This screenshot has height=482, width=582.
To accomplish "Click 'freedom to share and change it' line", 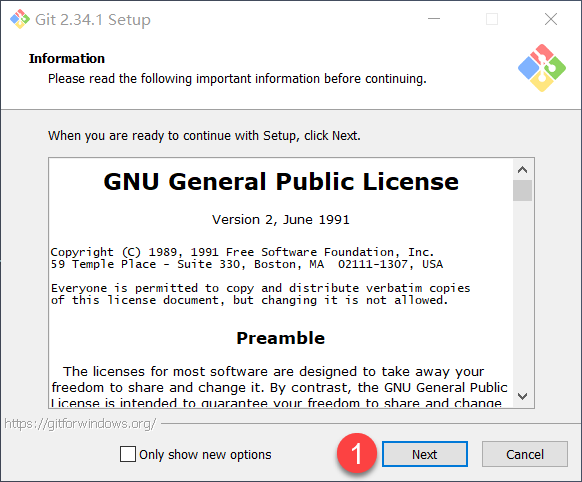I will (279, 387).
